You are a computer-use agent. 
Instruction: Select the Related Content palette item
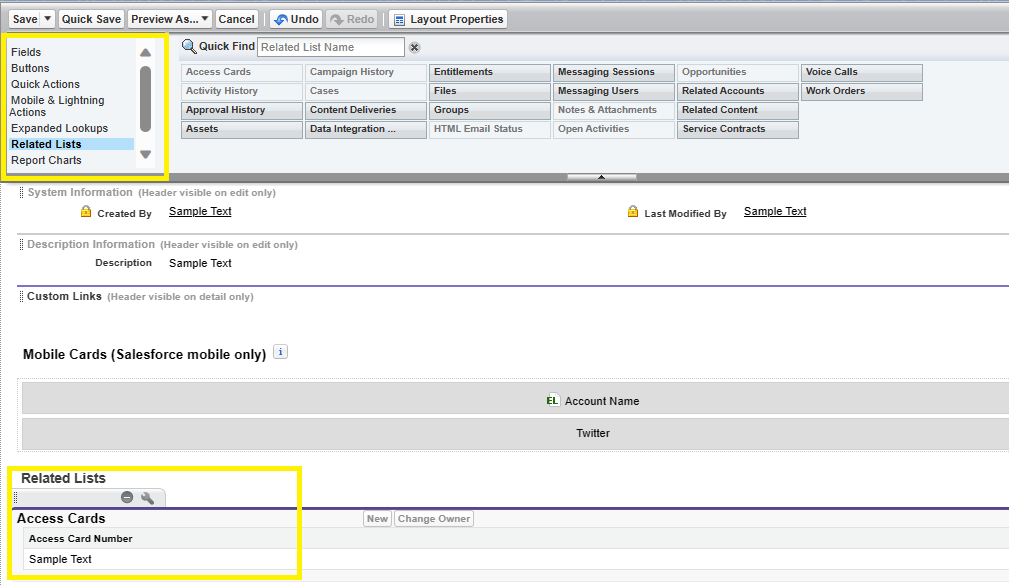coord(738,110)
